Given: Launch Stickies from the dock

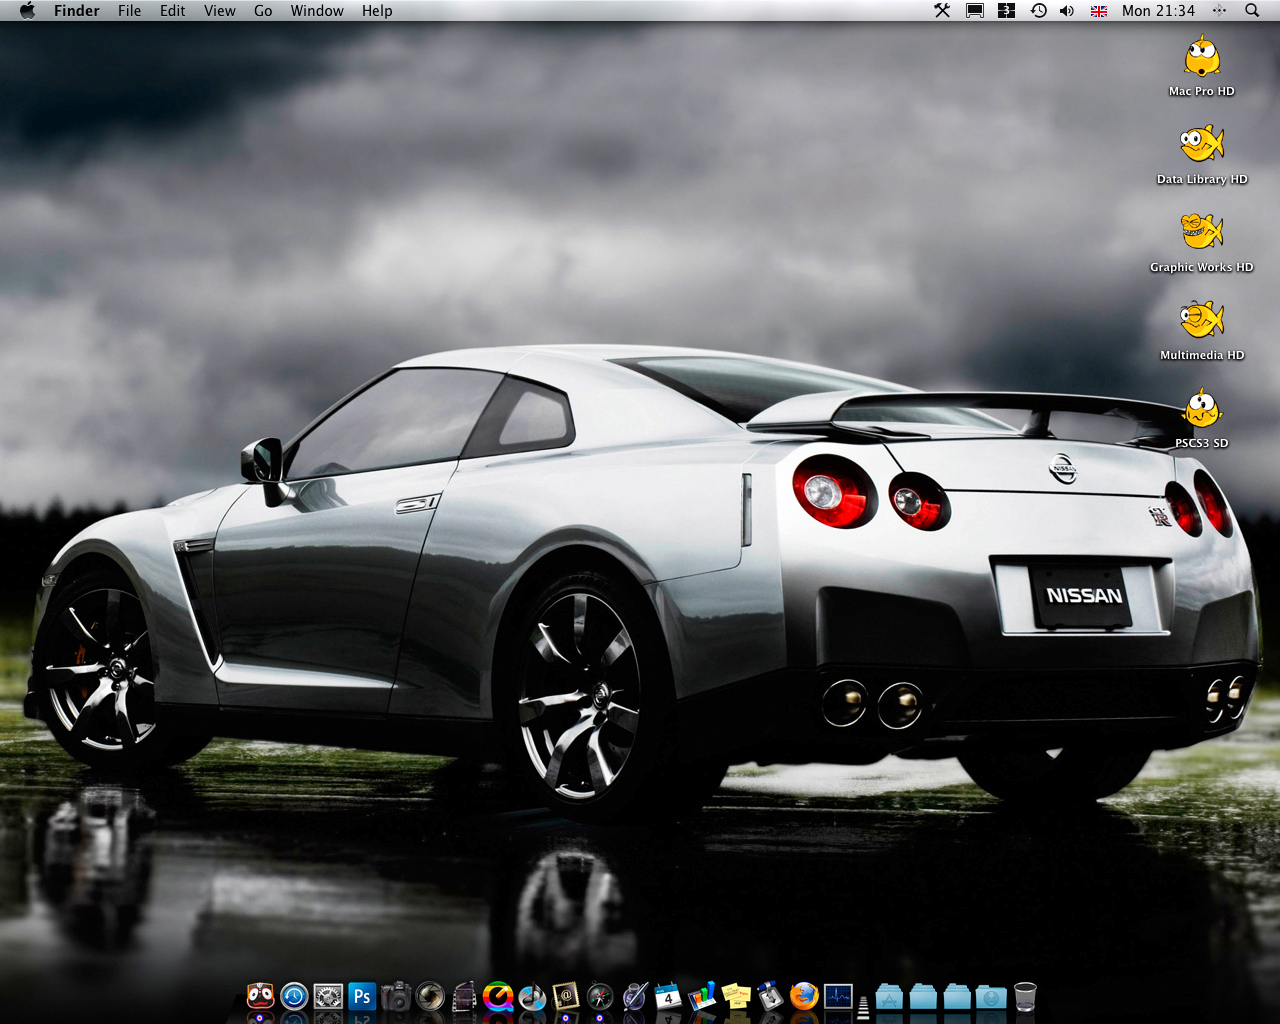Looking at the screenshot, I should pos(736,996).
